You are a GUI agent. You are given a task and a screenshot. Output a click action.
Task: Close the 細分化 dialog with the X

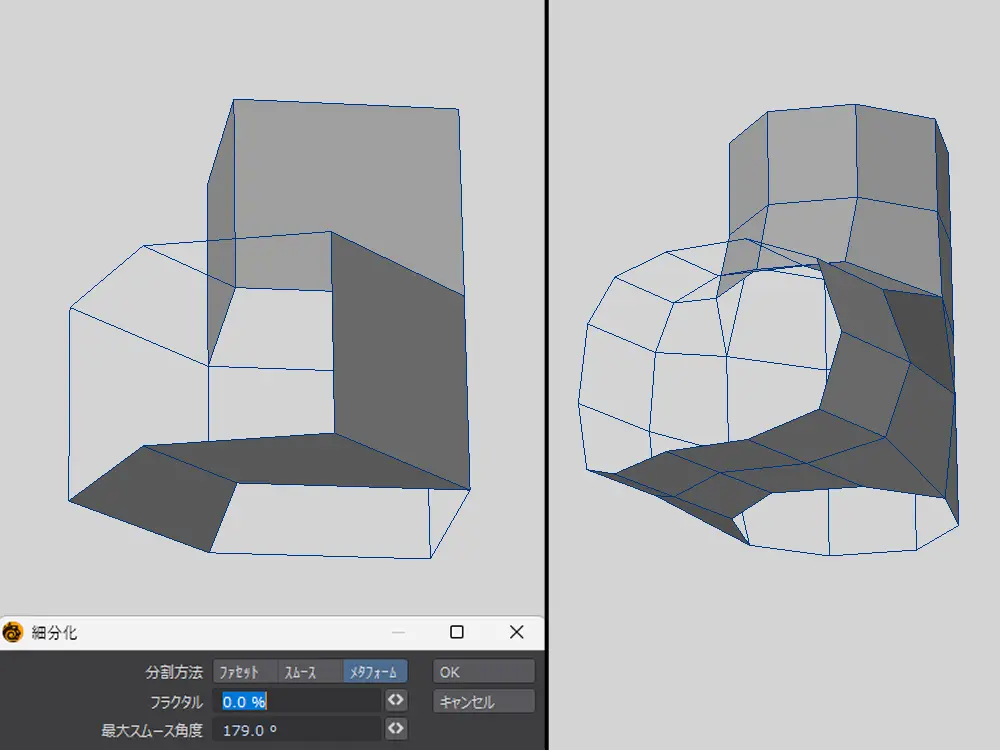(x=516, y=632)
